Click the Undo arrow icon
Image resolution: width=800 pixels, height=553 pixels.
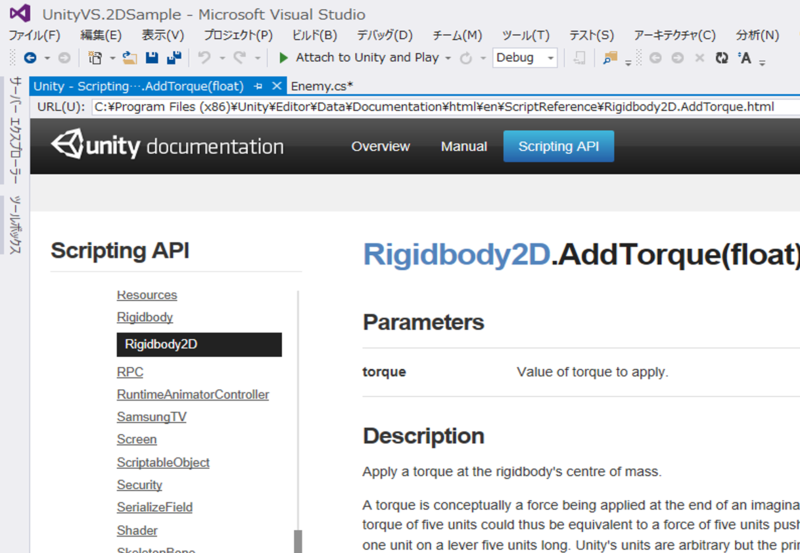pos(204,58)
